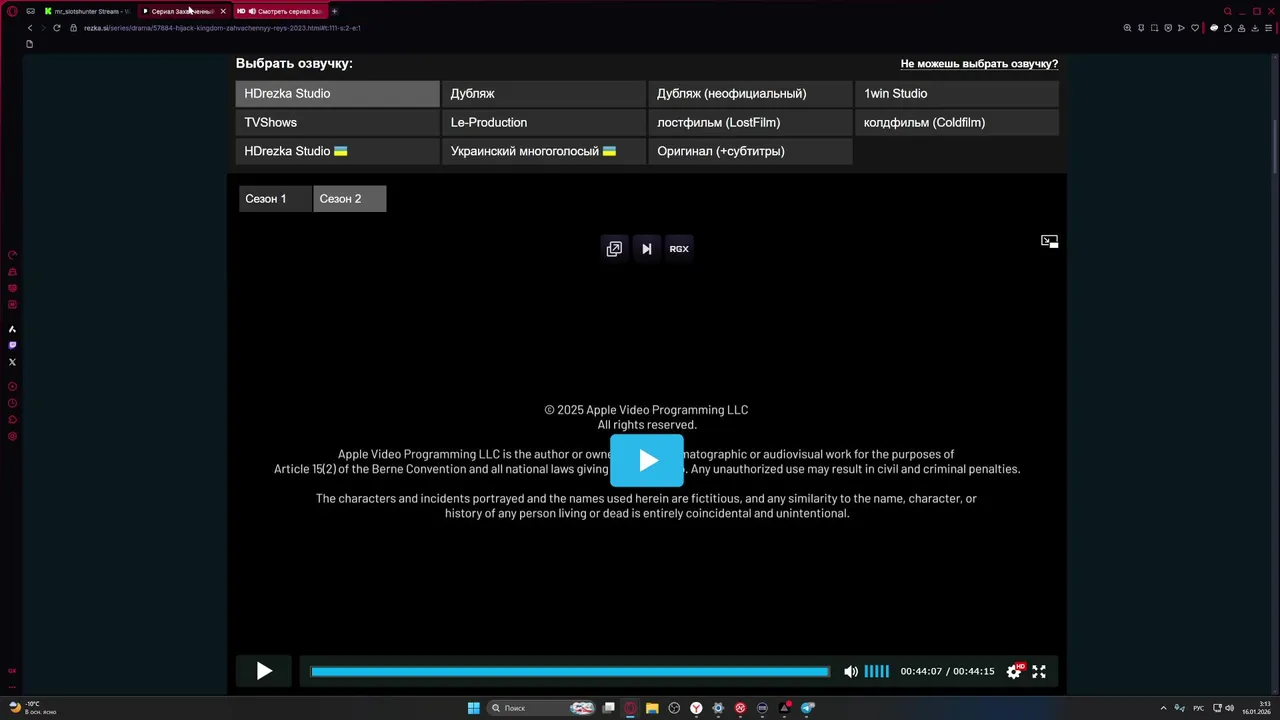The width and height of the screenshot is (1280, 720).
Task: Choose Украинский многоголосый voiceover
Action: [543, 152]
